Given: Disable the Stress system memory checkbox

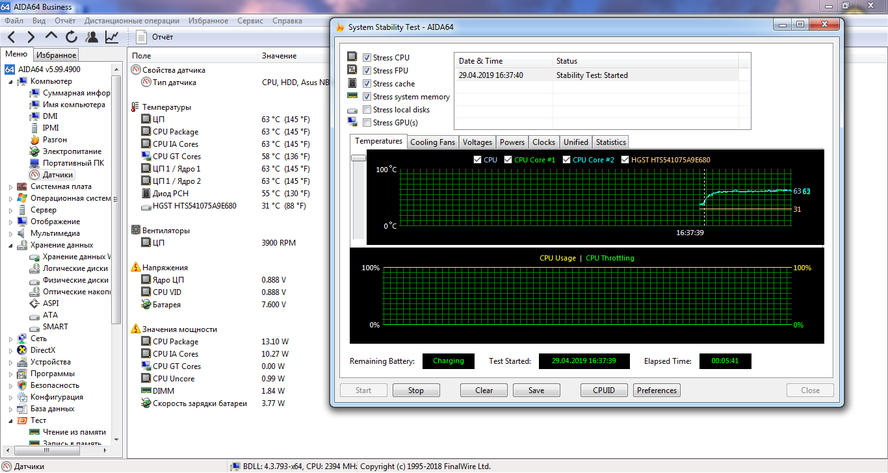Looking at the screenshot, I should click(367, 96).
